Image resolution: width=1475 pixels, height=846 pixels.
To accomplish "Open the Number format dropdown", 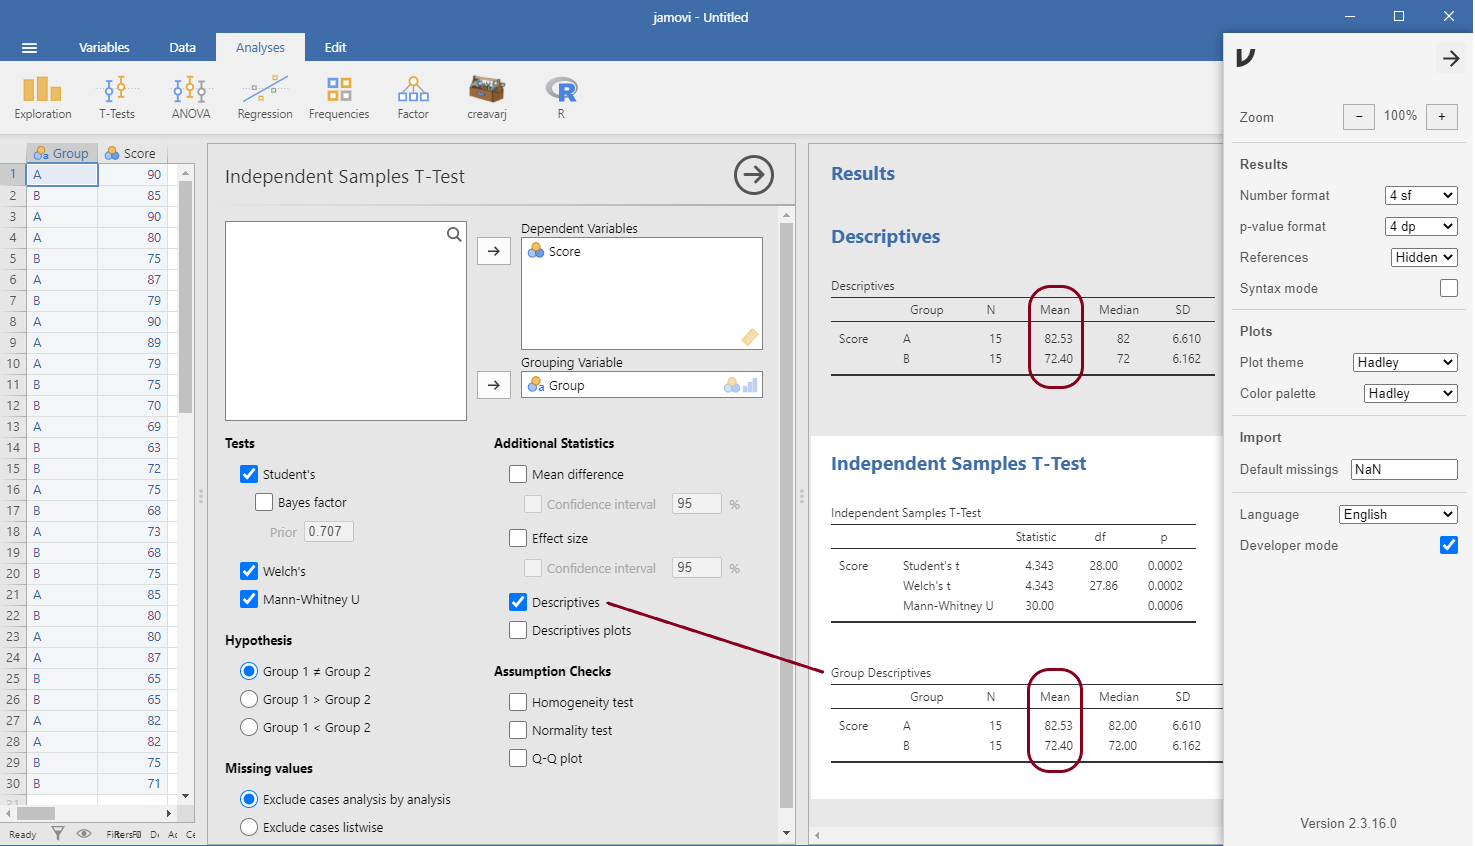I will (x=1421, y=195).
